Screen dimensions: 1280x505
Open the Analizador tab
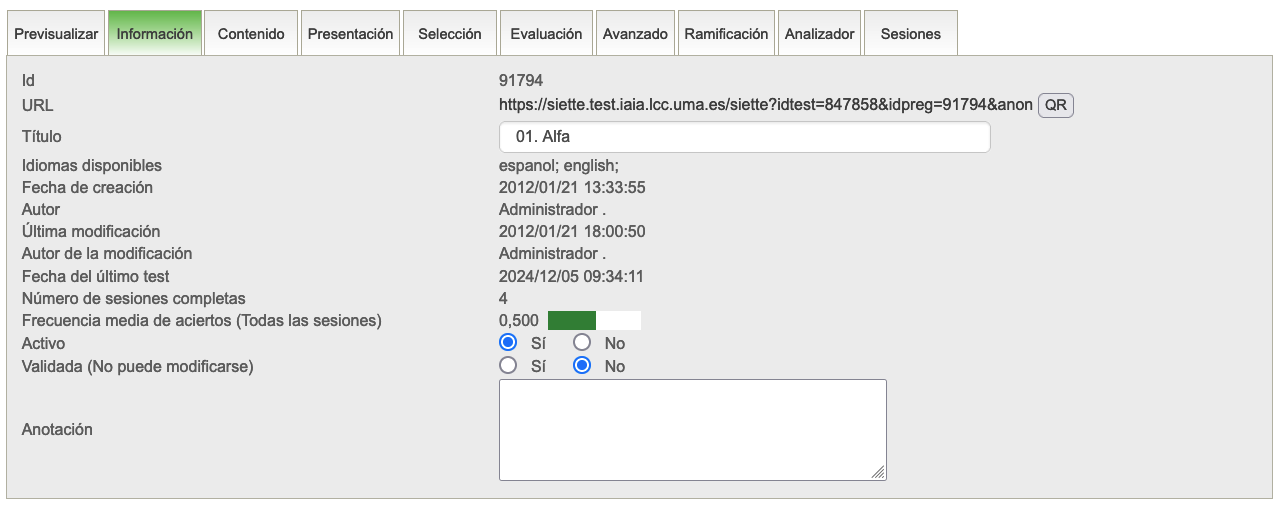819,34
